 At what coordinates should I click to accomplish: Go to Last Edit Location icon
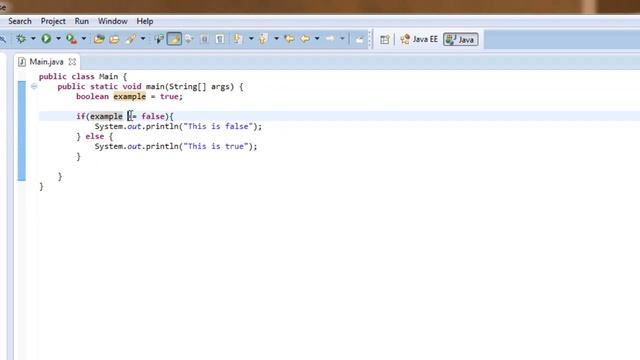pyautogui.click(x=289, y=39)
